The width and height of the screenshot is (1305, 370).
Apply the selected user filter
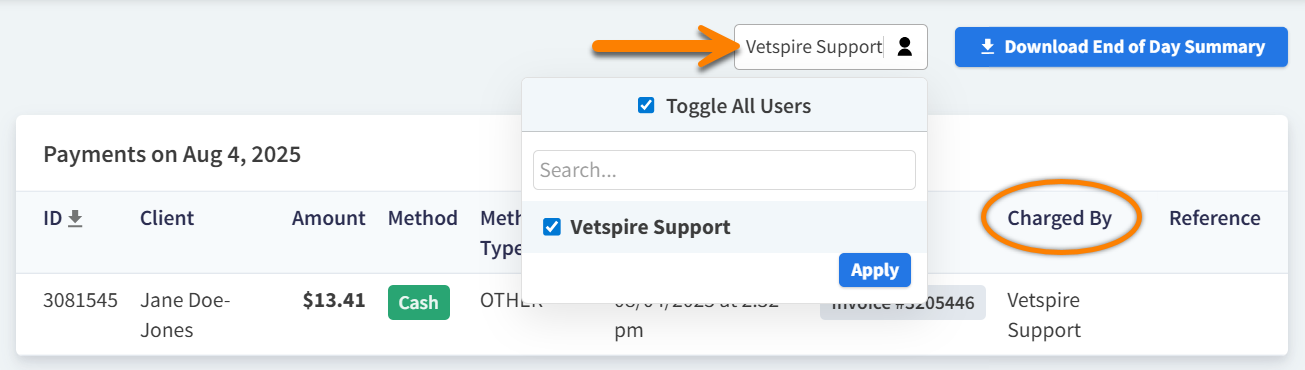(875, 270)
